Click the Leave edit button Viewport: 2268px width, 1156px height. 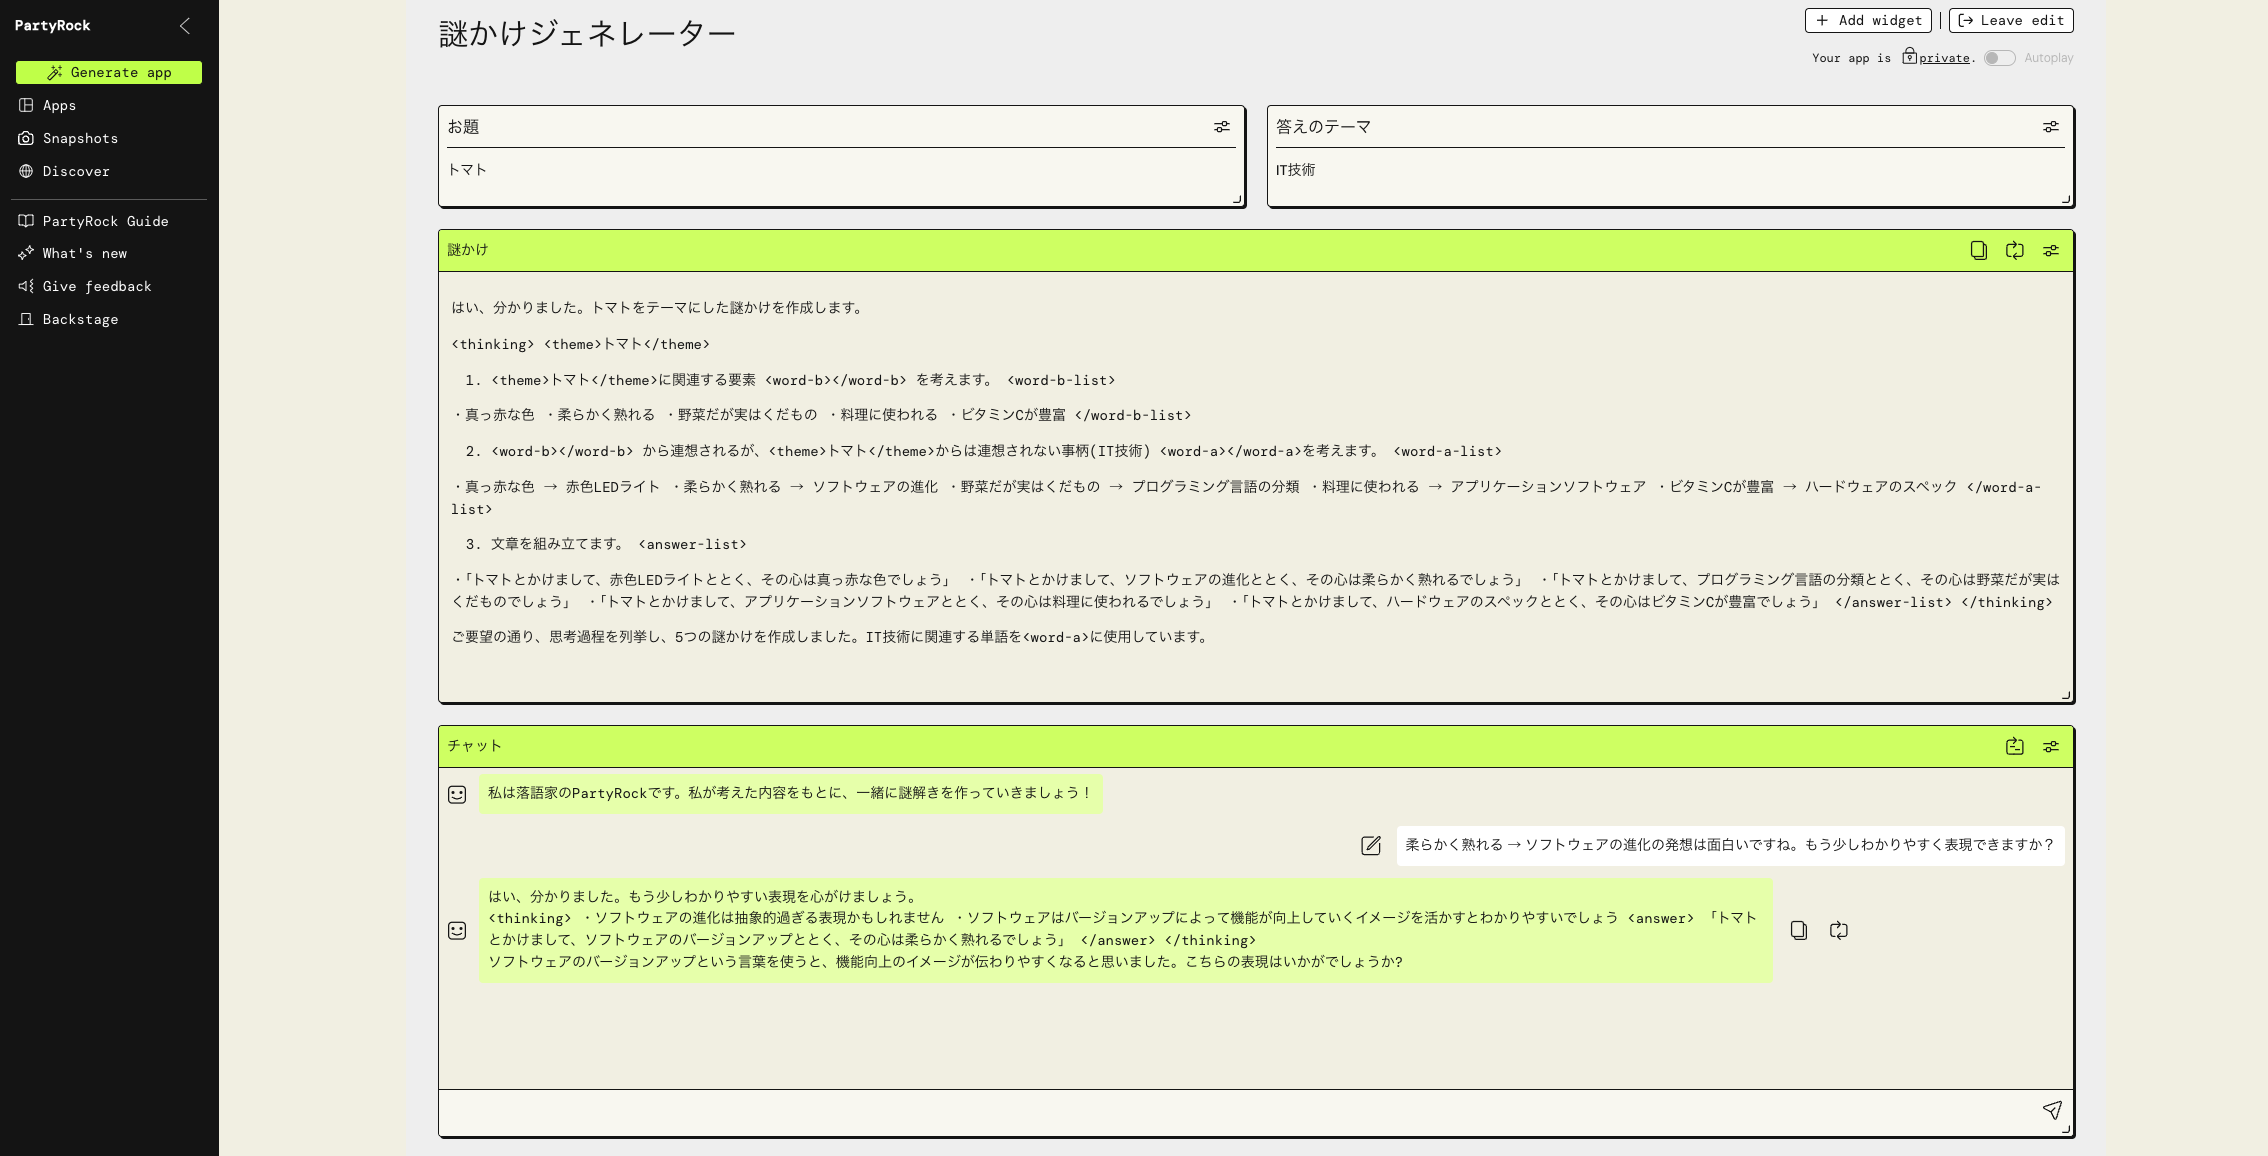2011,20
